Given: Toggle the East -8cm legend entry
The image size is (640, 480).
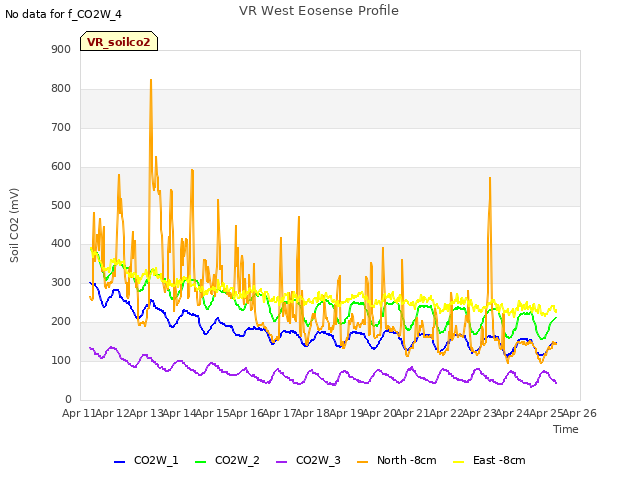Looking at the screenshot, I should pos(489,461).
